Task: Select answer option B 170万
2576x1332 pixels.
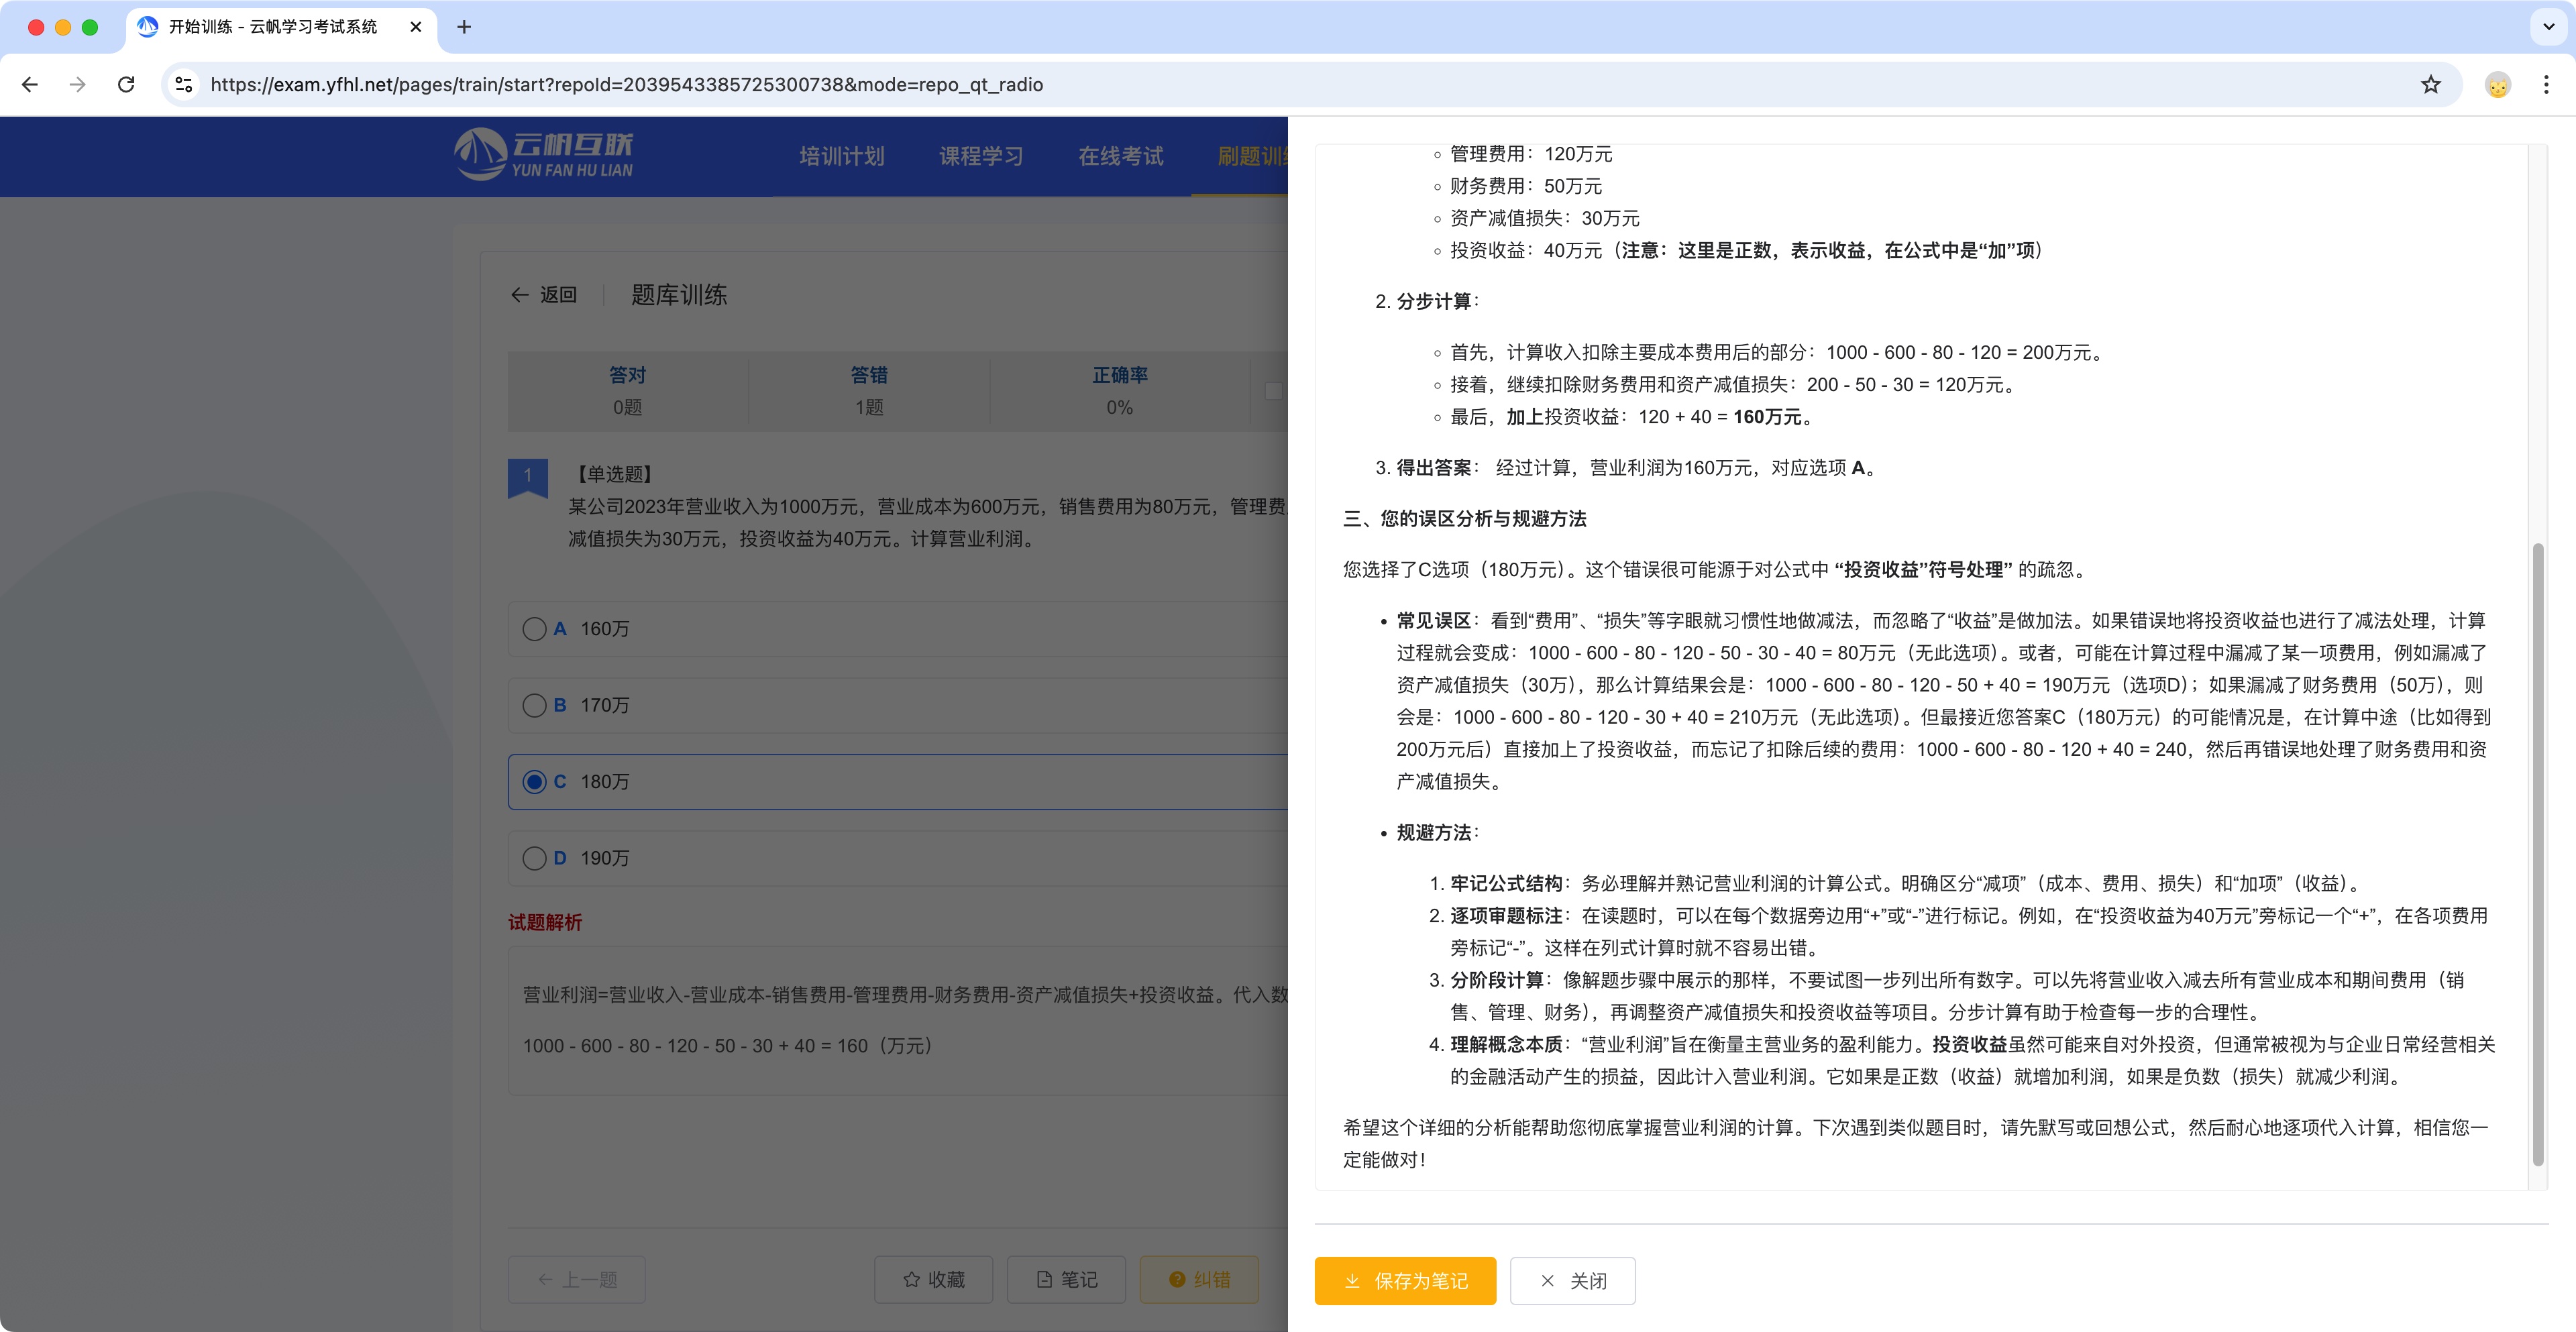Action: [x=534, y=705]
